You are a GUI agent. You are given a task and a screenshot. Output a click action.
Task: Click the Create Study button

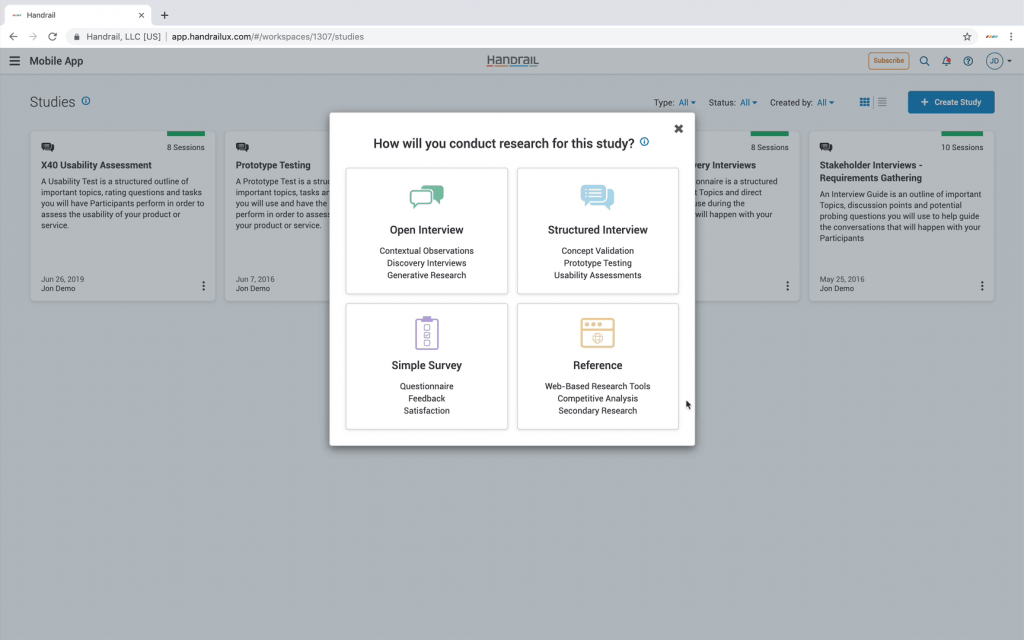951,102
